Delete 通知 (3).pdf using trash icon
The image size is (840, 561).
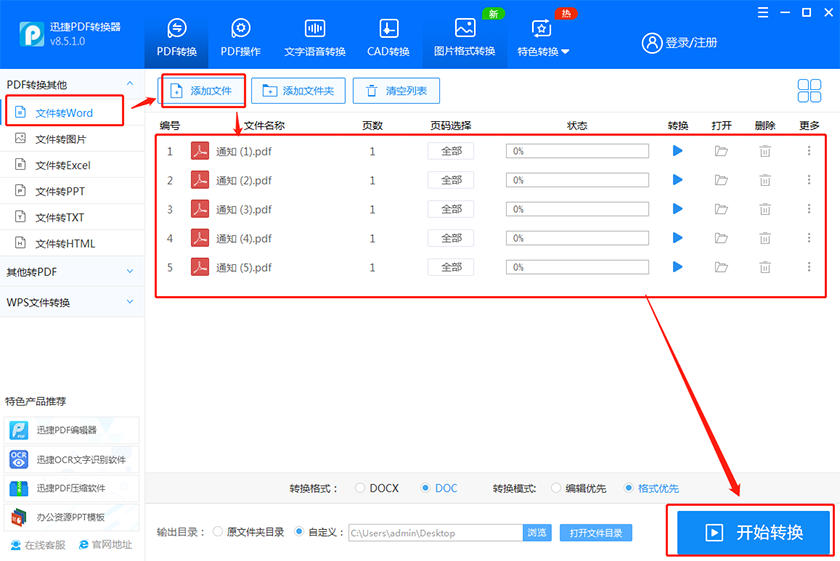coord(765,209)
